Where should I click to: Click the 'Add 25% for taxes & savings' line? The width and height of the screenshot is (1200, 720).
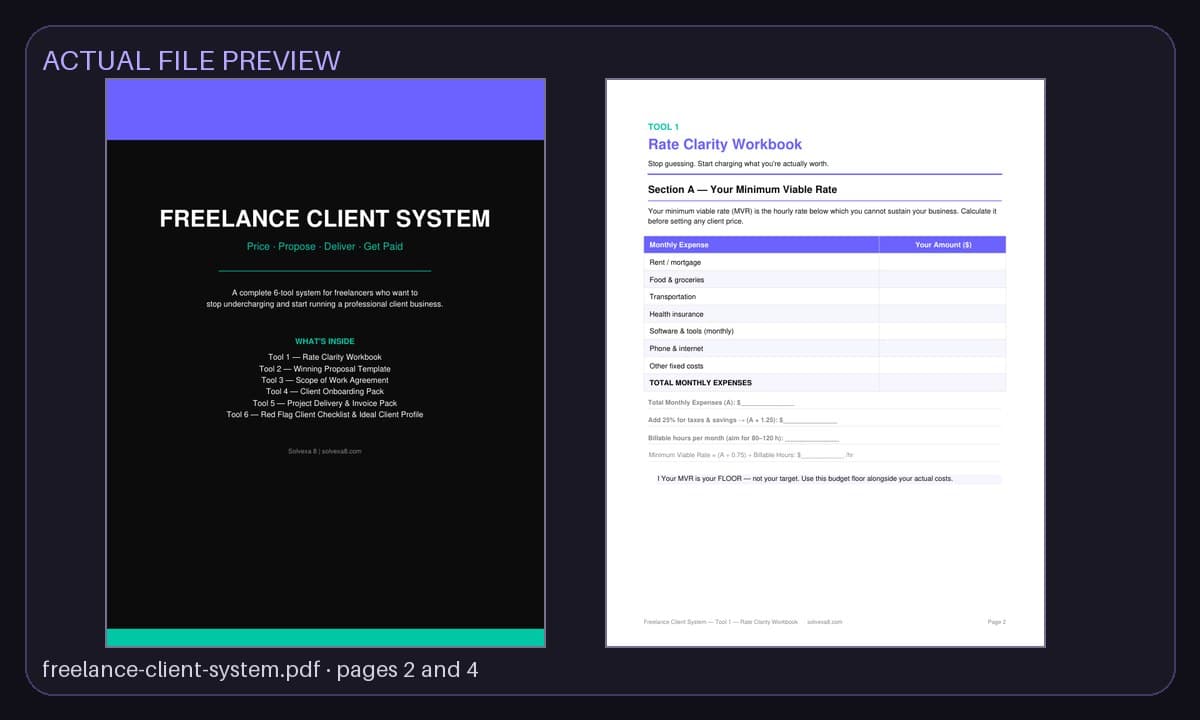(x=742, y=420)
